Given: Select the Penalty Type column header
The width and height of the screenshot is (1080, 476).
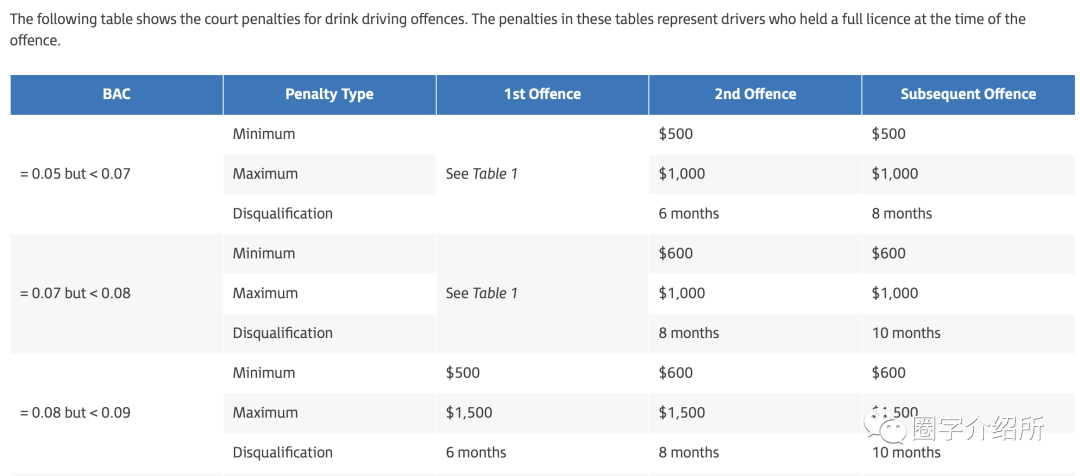Looking at the screenshot, I should [329, 94].
